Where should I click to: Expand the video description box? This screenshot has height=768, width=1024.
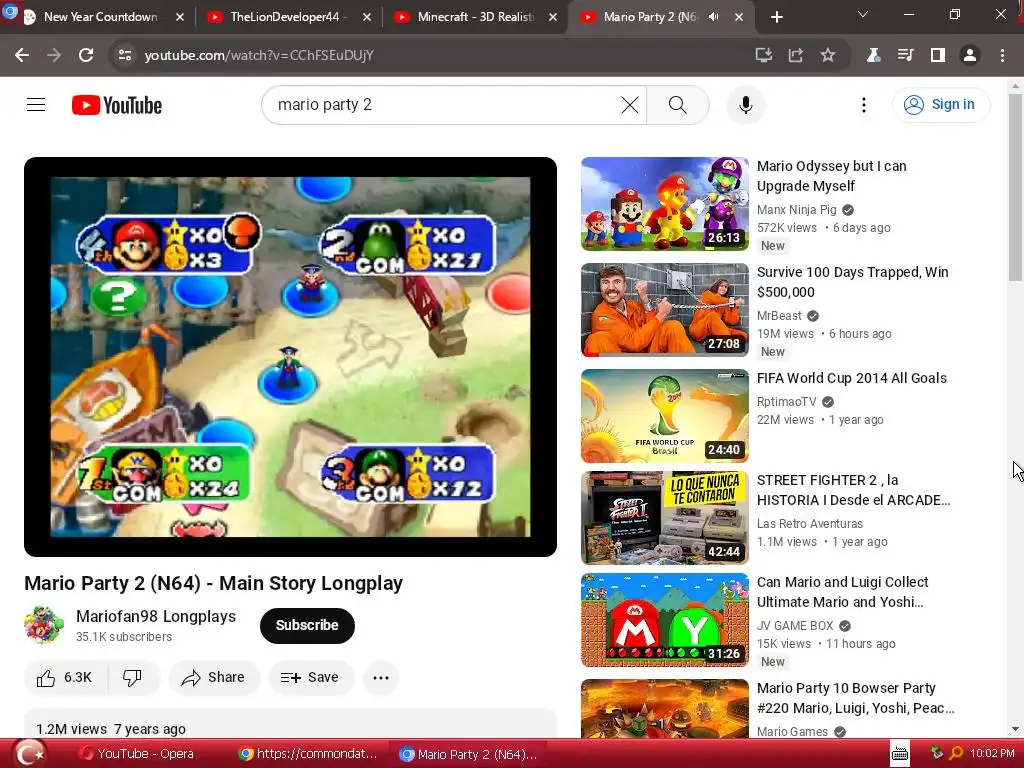[290, 725]
